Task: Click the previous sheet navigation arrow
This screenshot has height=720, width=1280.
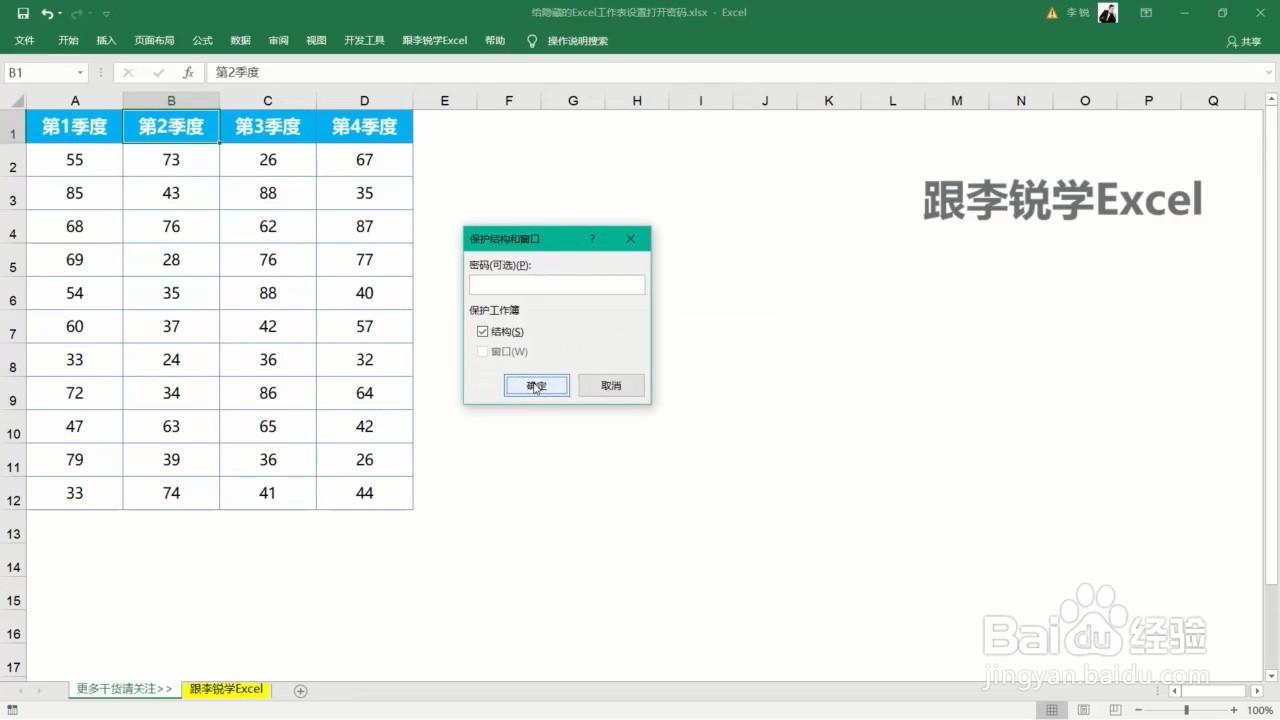Action: [x=20, y=691]
